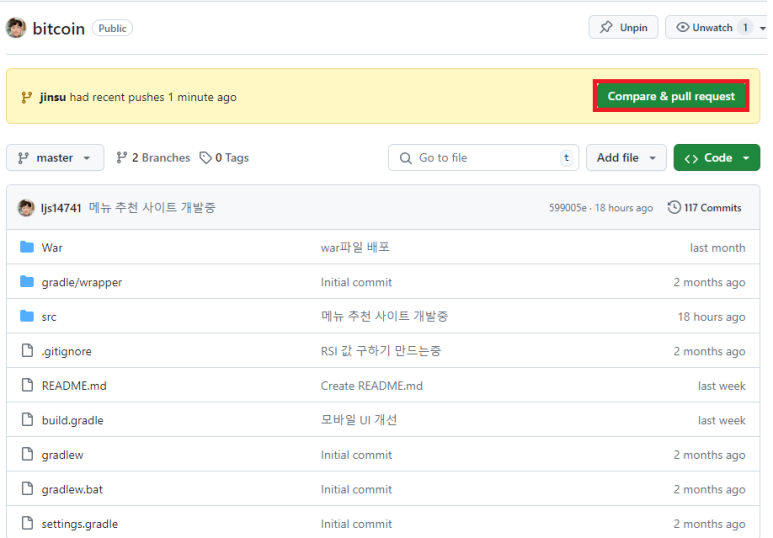Open the green Code dropdown button

coord(717,158)
